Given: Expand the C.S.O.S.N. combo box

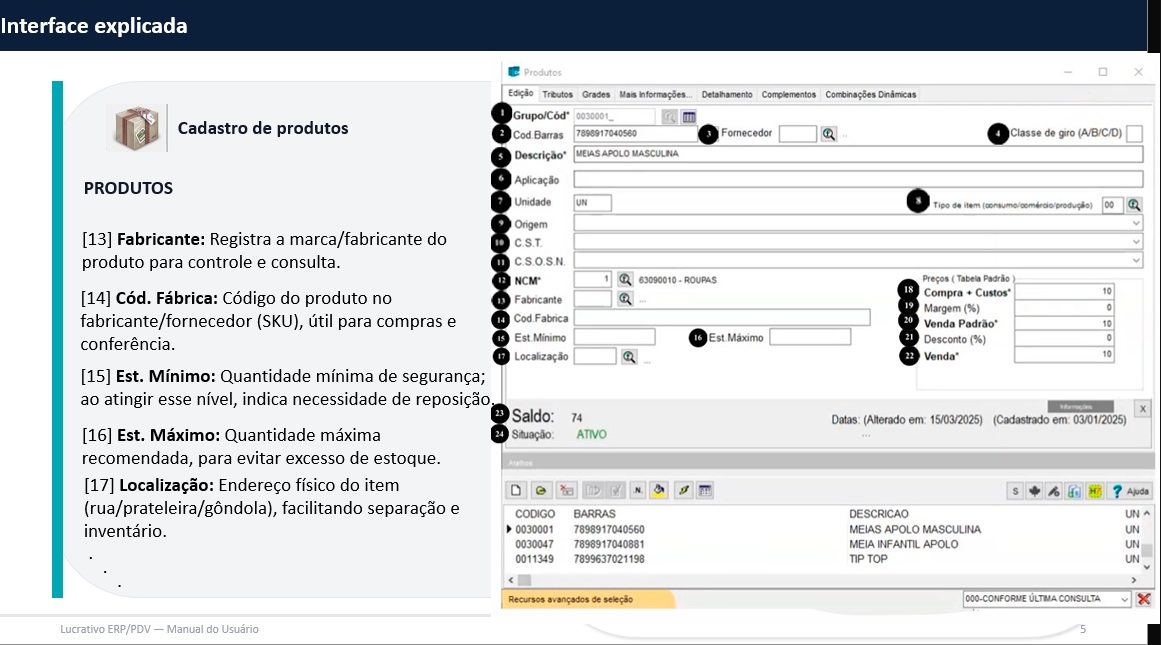Looking at the screenshot, I should click(1135, 261).
